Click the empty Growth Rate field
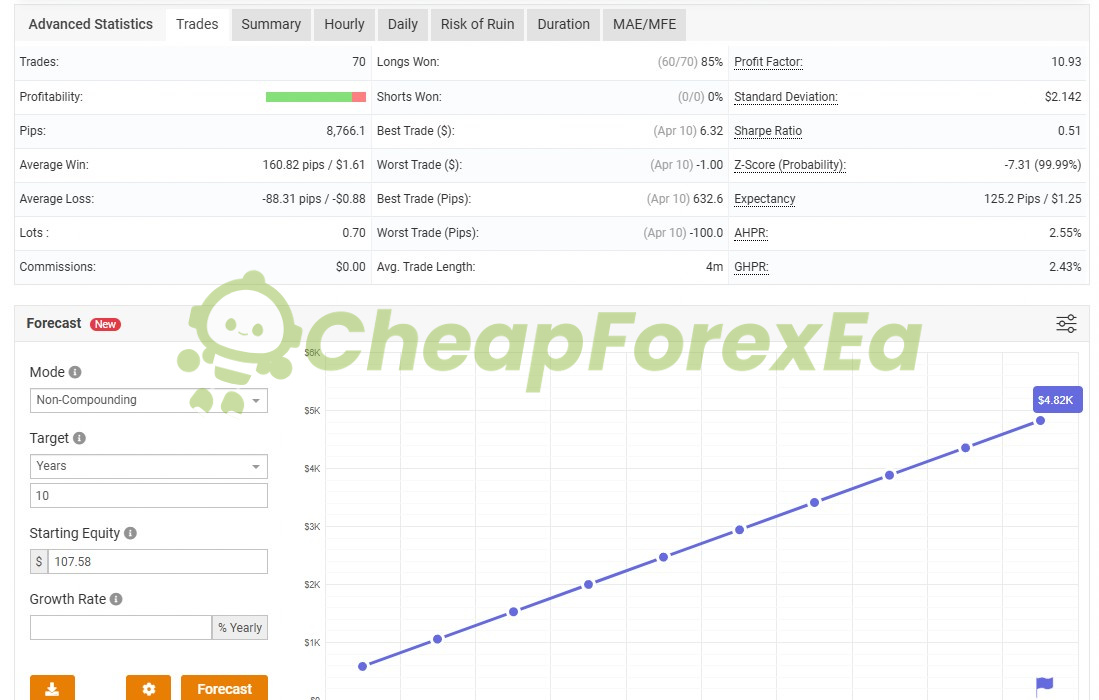Viewport: 1099px width, 700px height. click(121, 627)
